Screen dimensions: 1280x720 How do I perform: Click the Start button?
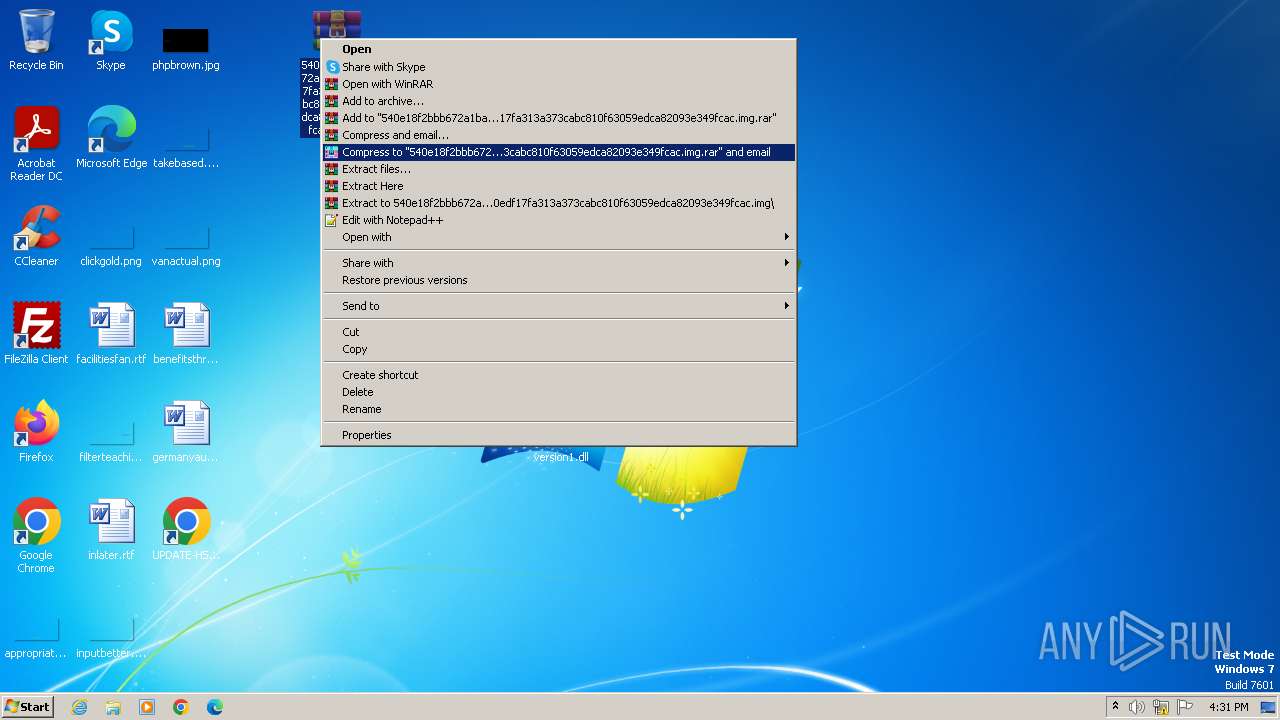(x=27, y=707)
